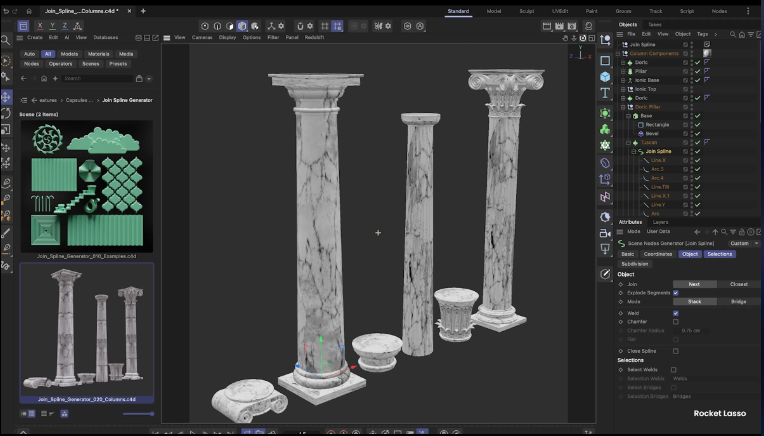
Task: Click the Camera object icon
Action: click(x=605, y=232)
